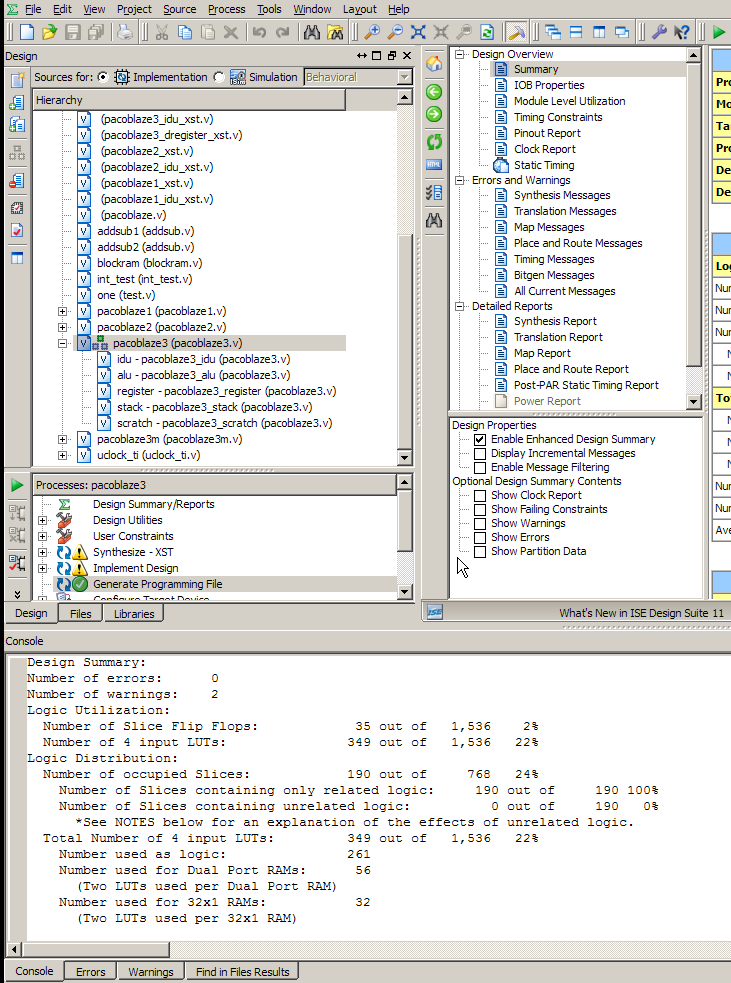
Task: Check Show Partition Data option
Action: pos(480,552)
